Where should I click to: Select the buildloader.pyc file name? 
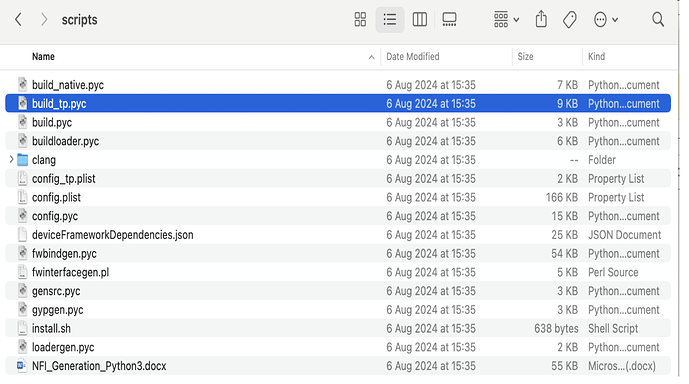[65, 141]
